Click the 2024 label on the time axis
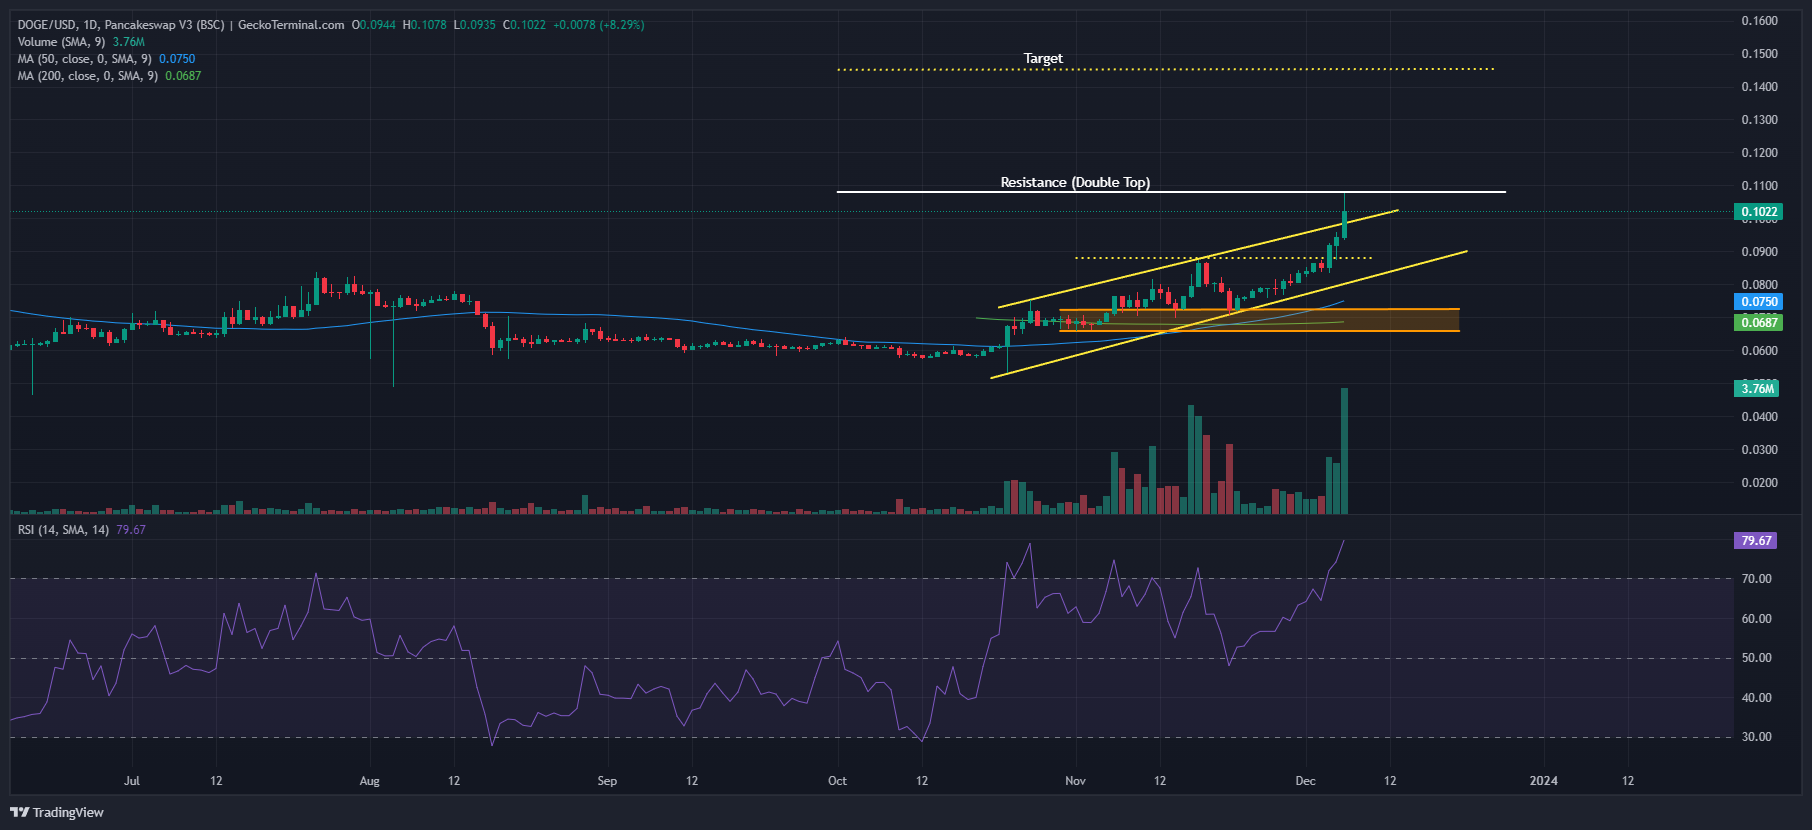This screenshot has height=830, width=1812. 1543,781
